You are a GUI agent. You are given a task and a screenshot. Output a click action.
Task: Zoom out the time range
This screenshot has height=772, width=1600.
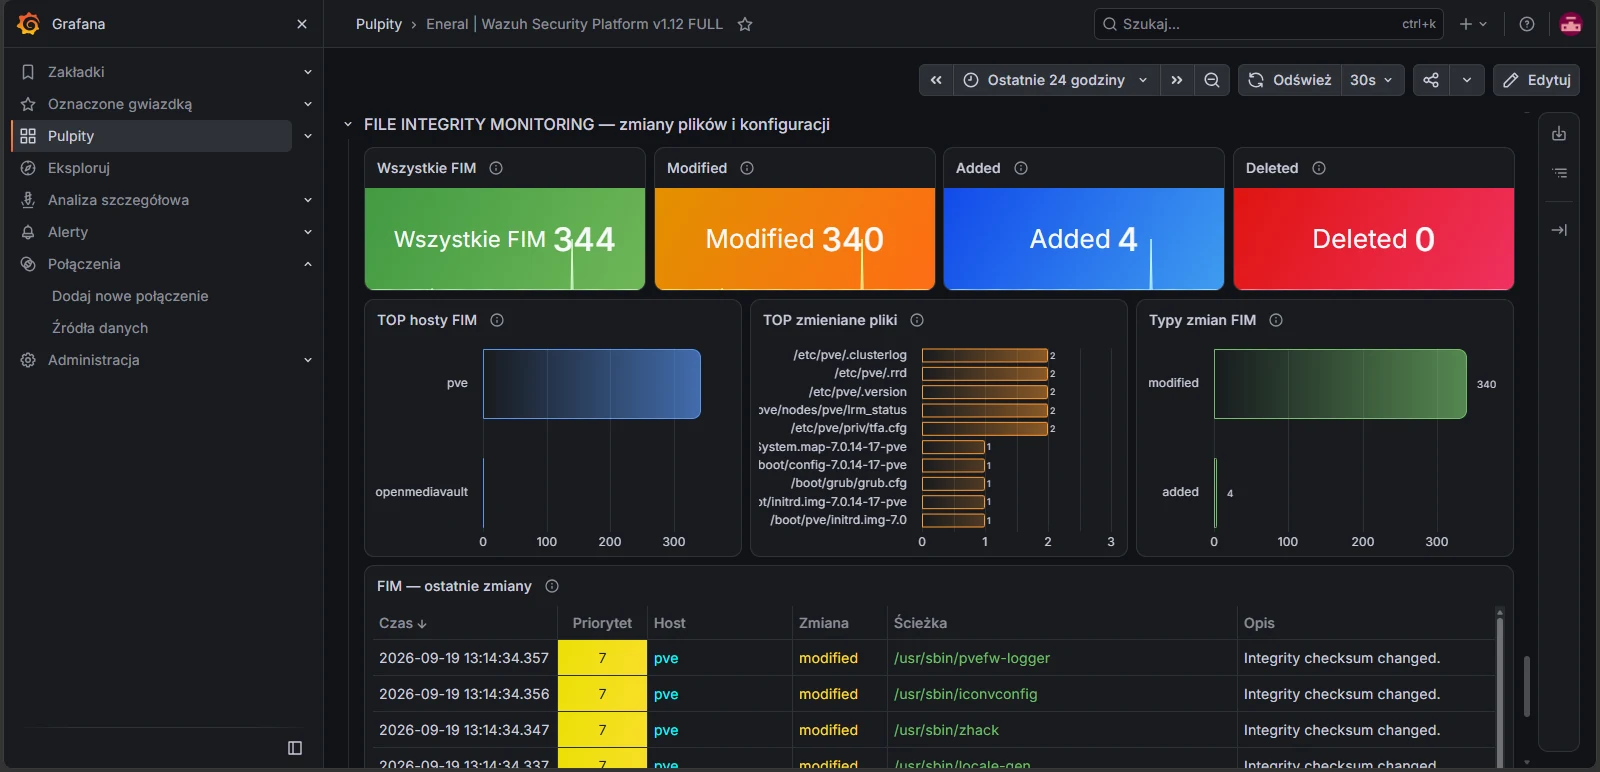point(1212,80)
